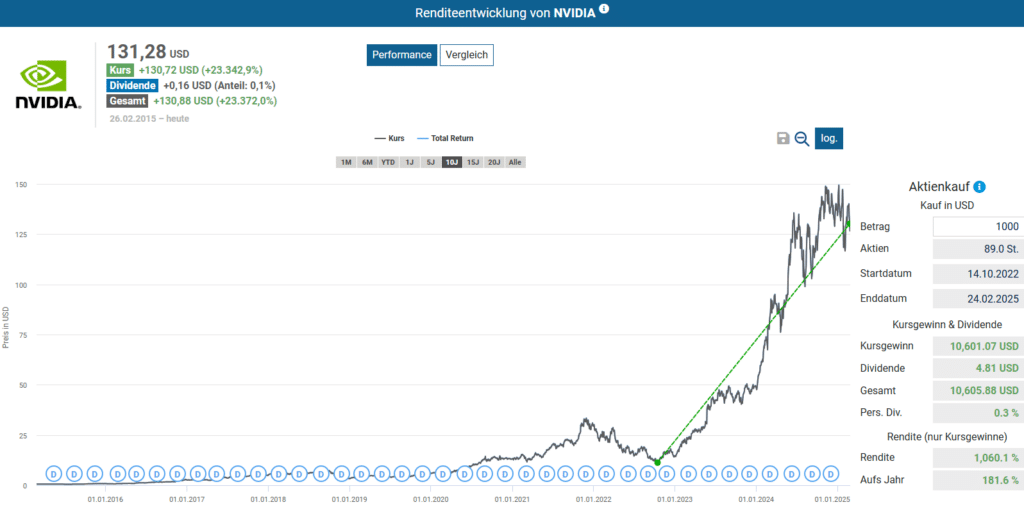1024x507 pixels.
Task: Click the blue Dividende label badge
Action: coord(133,86)
